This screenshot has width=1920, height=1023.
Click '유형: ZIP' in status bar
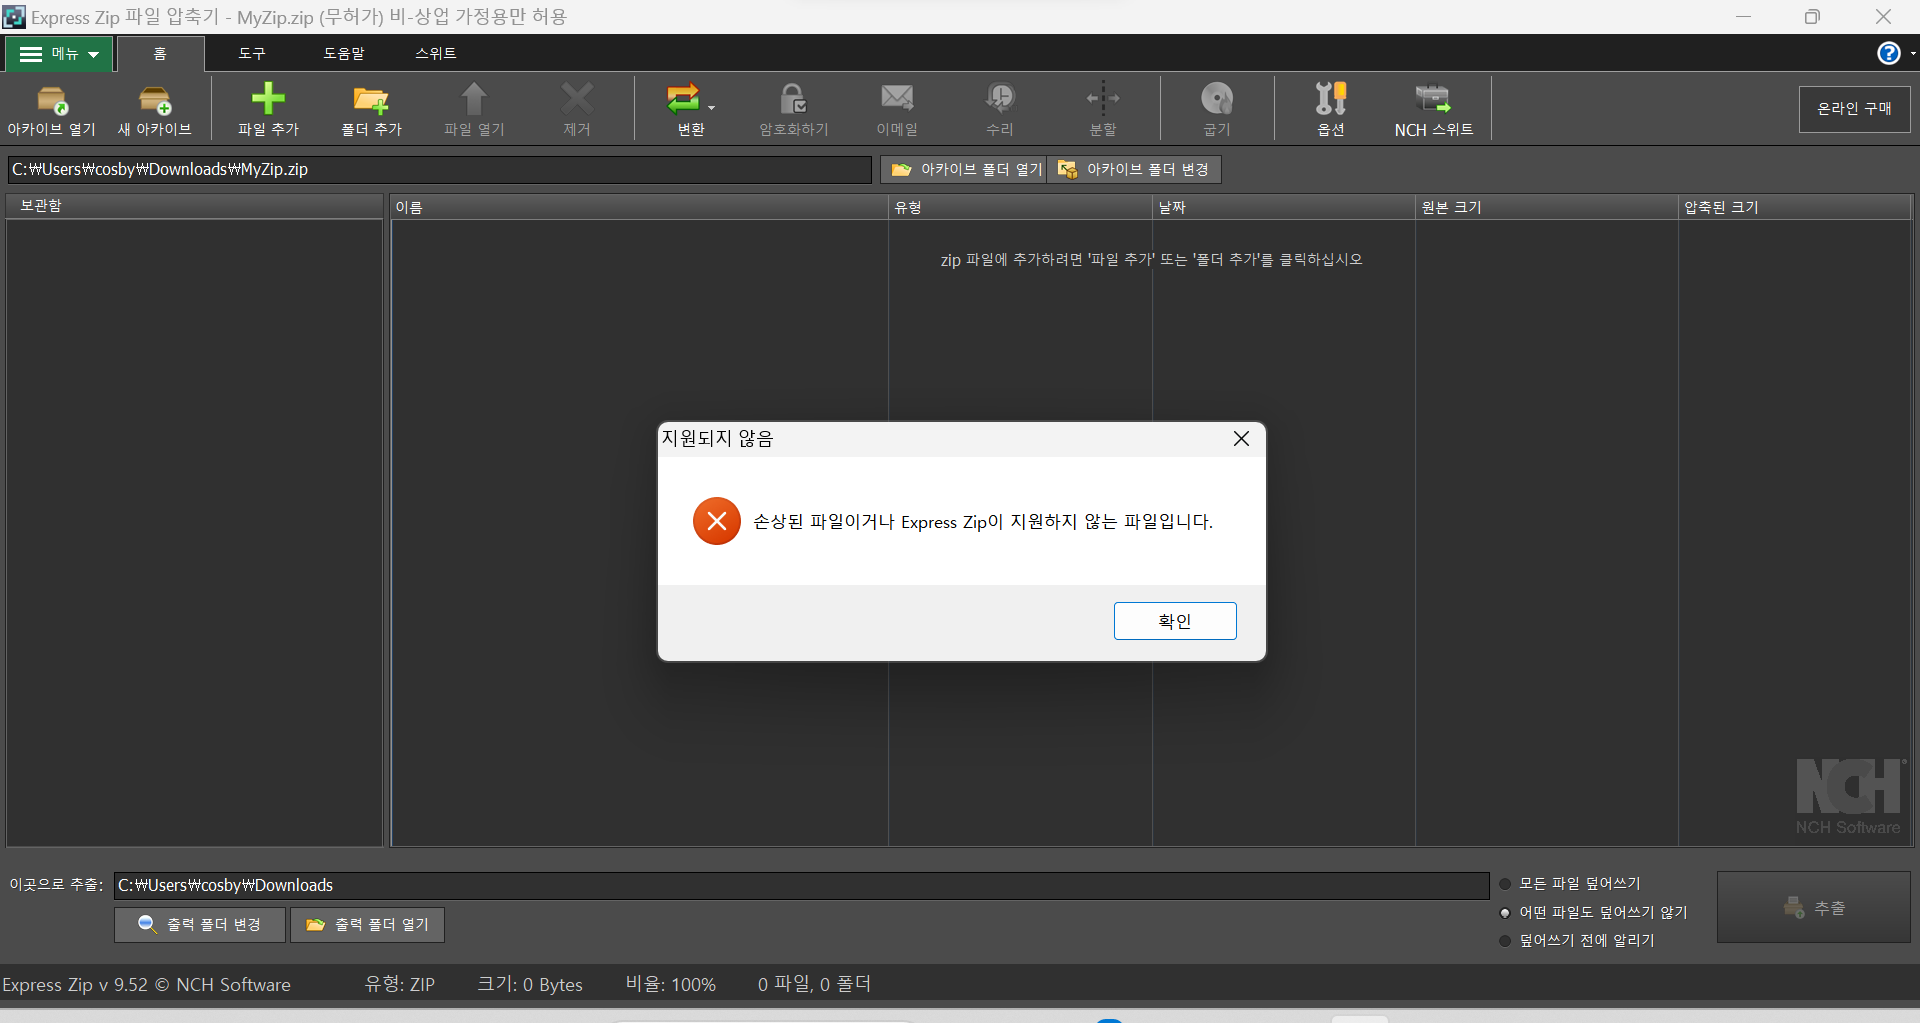click(x=400, y=985)
